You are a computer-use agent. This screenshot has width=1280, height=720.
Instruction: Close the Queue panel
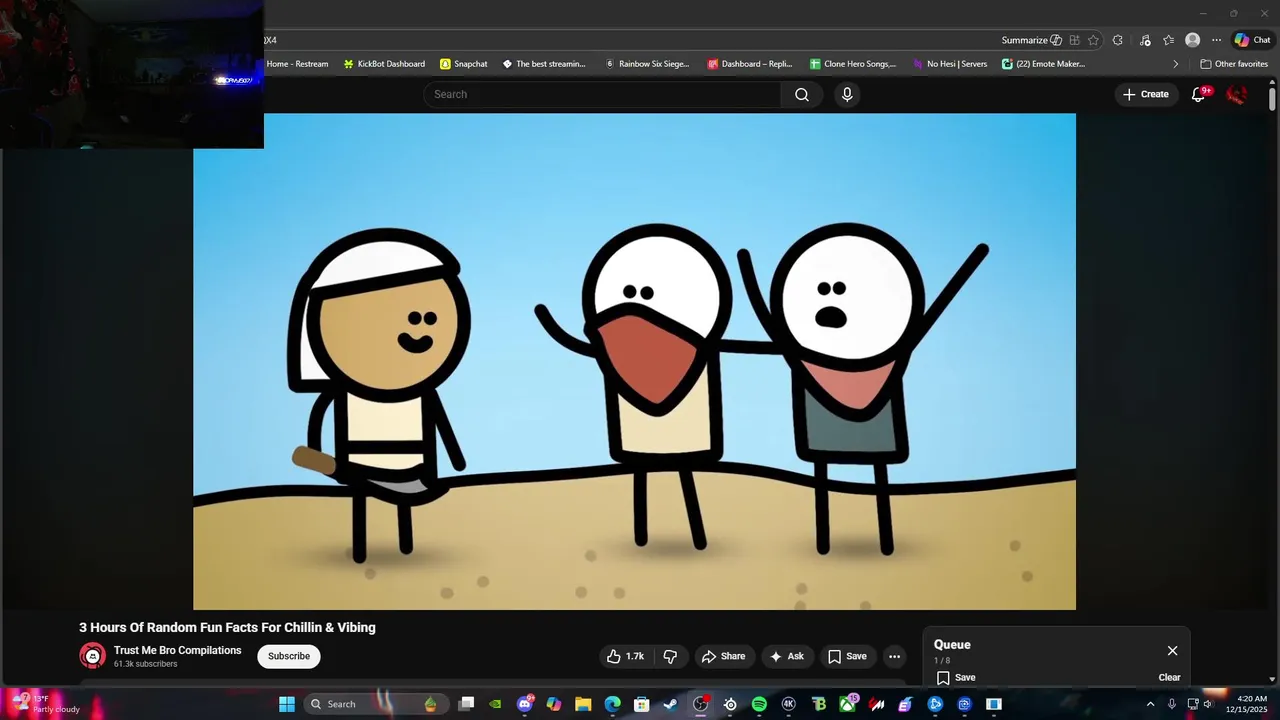1172,651
